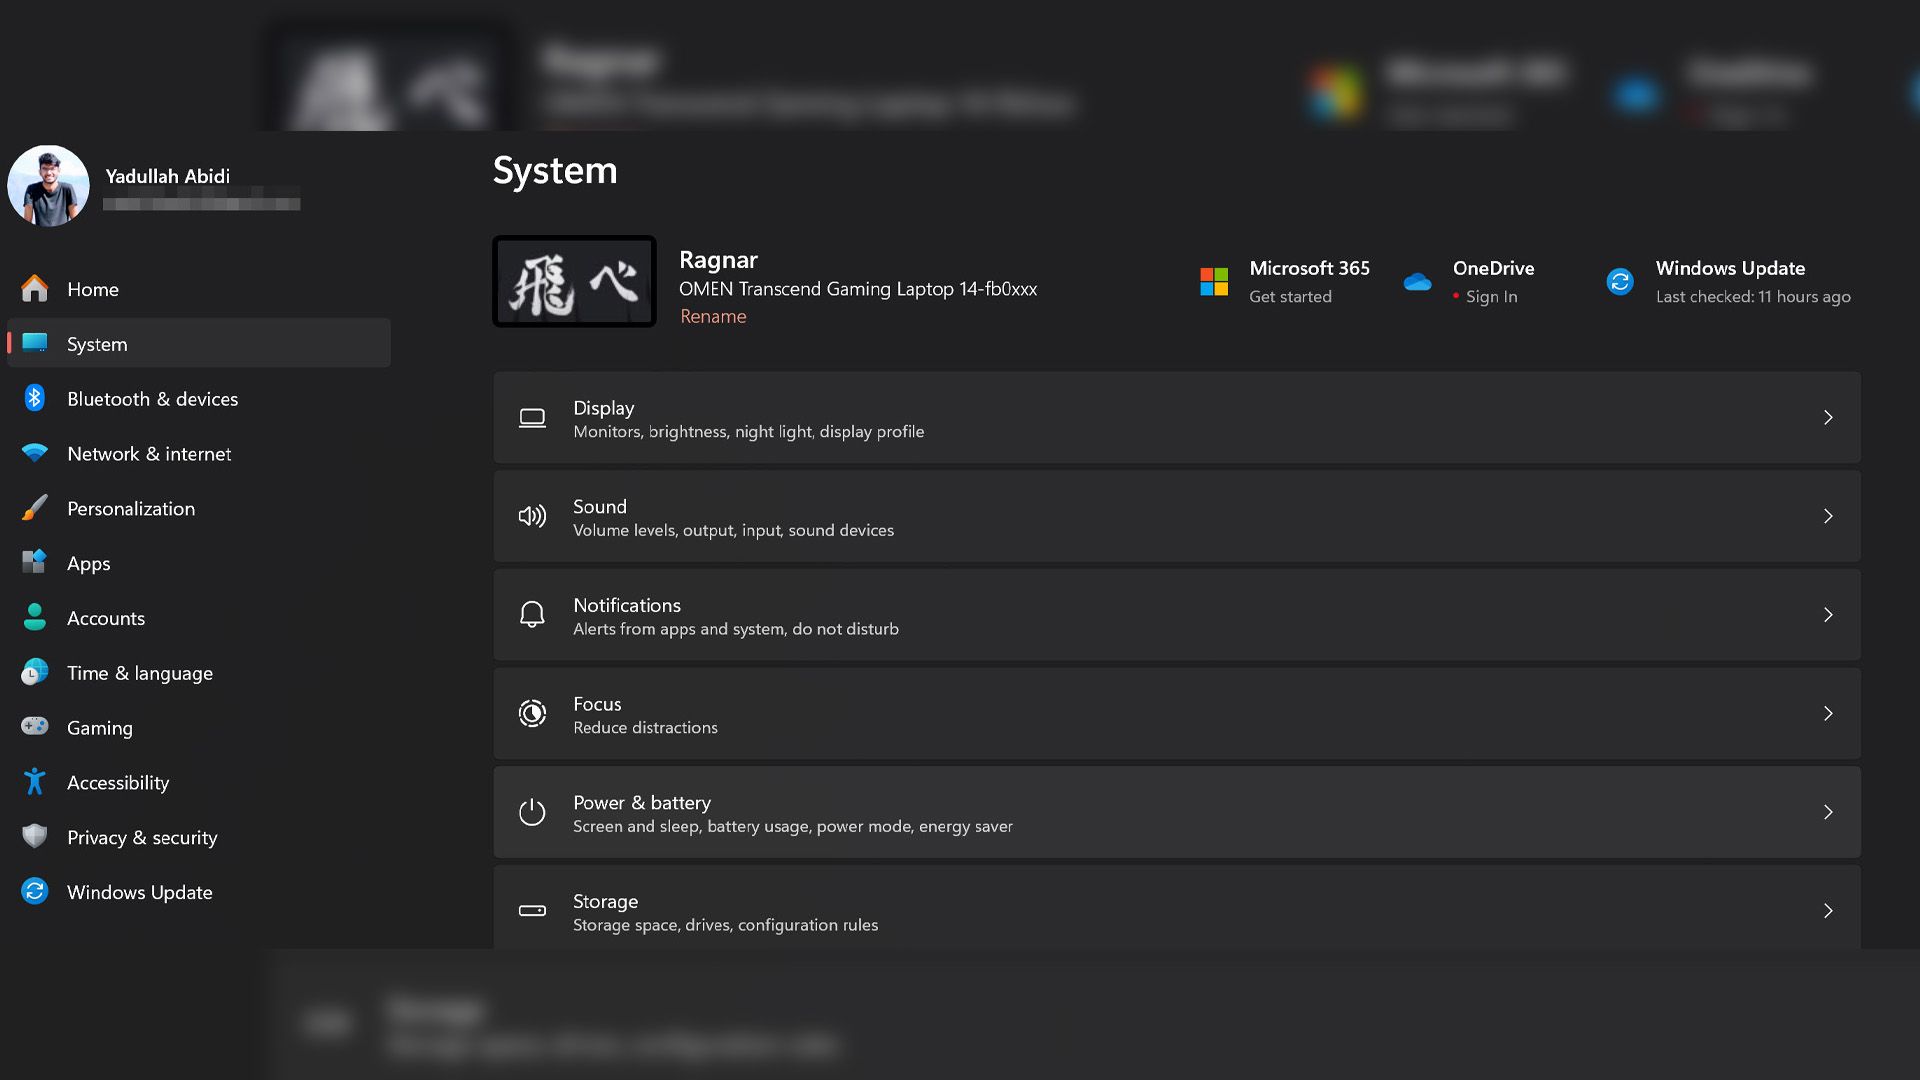
Task: Click OneDrive Sign In
Action: (1491, 296)
